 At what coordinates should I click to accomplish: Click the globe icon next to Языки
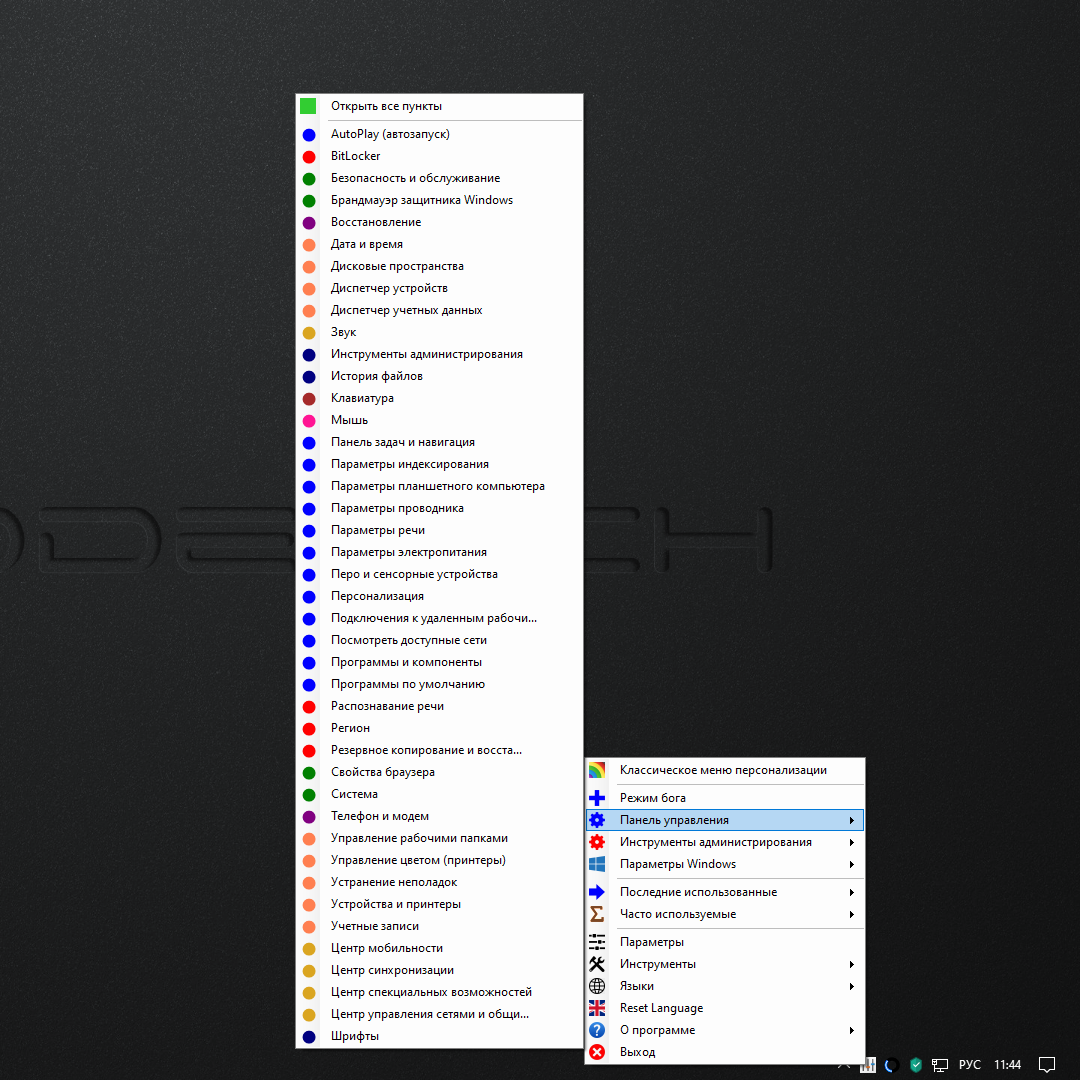coord(597,986)
